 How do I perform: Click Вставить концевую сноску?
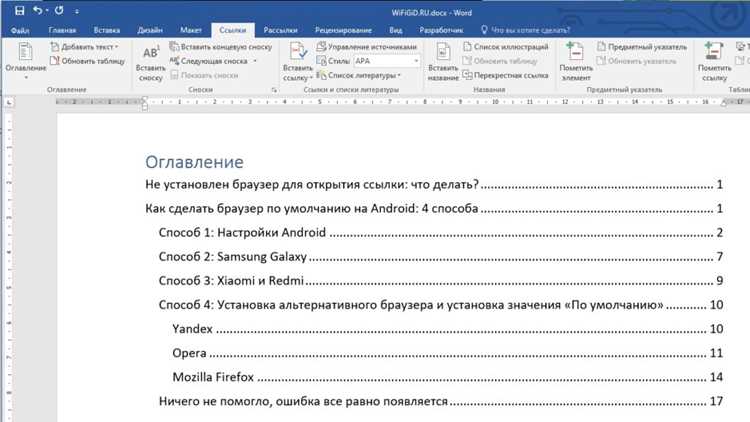(221, 47)
